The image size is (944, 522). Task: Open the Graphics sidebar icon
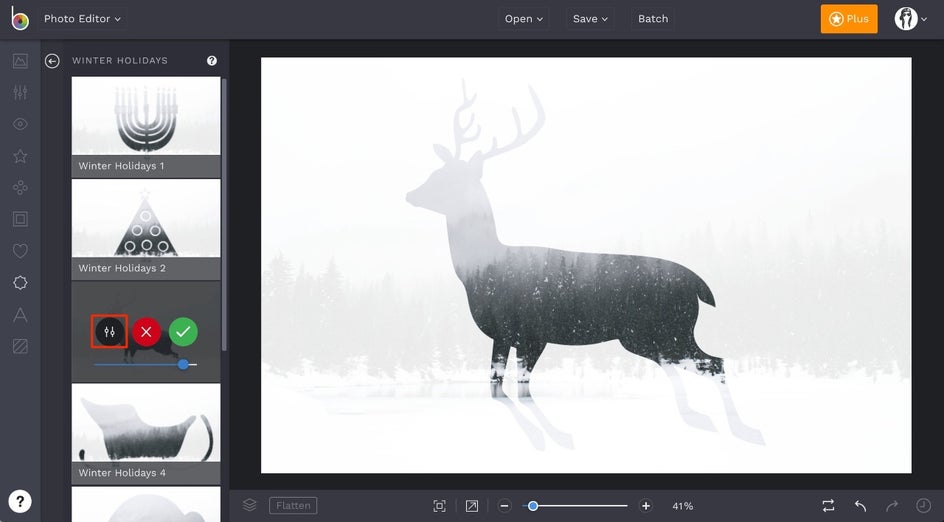(20, 282)
